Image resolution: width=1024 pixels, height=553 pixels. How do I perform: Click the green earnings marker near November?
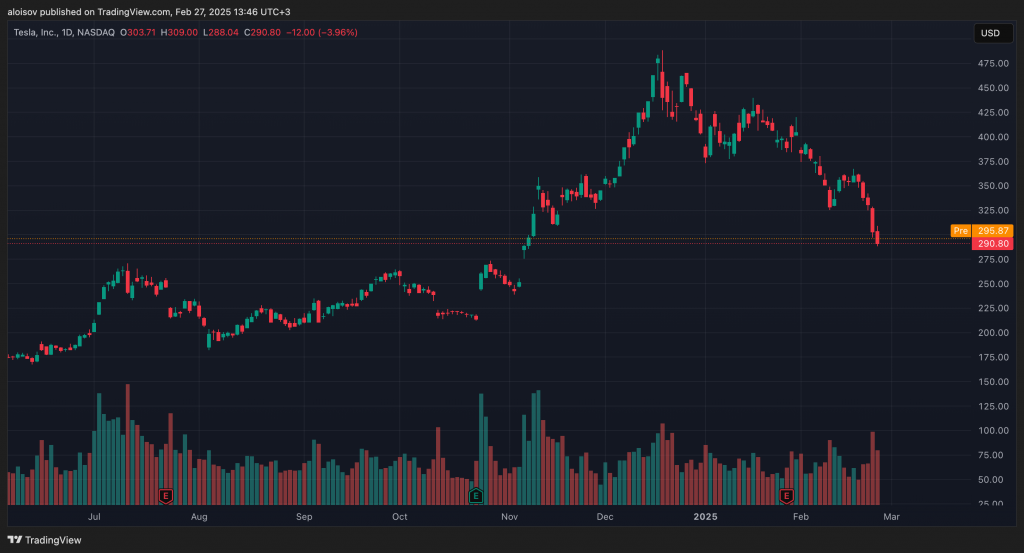tap(476, 496)
